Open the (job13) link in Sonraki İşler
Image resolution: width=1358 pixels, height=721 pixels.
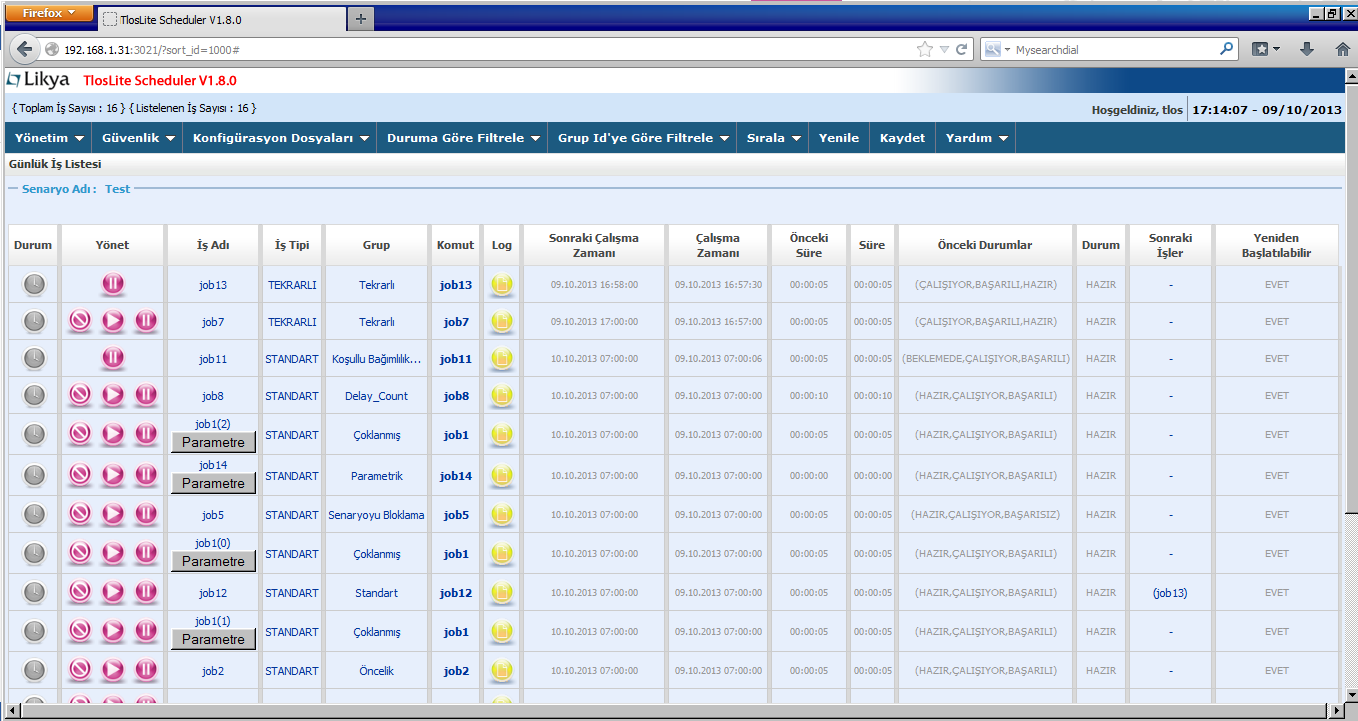pos(1170,593)
